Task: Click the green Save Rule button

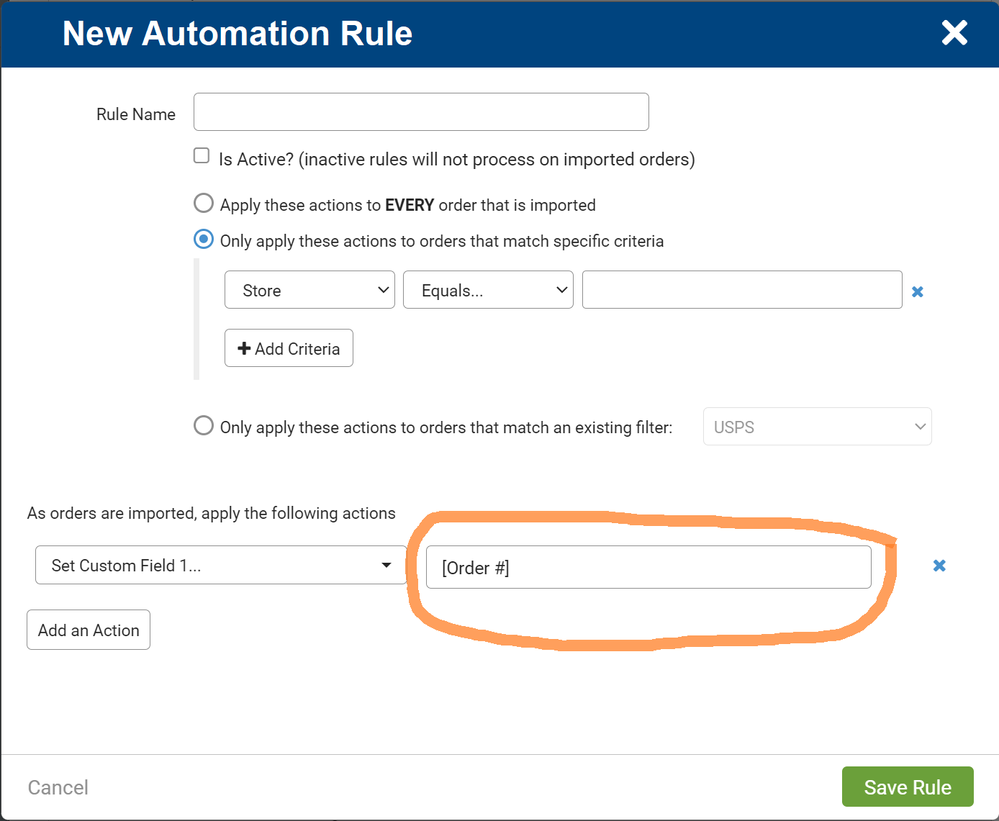Action: coord(907,787)
